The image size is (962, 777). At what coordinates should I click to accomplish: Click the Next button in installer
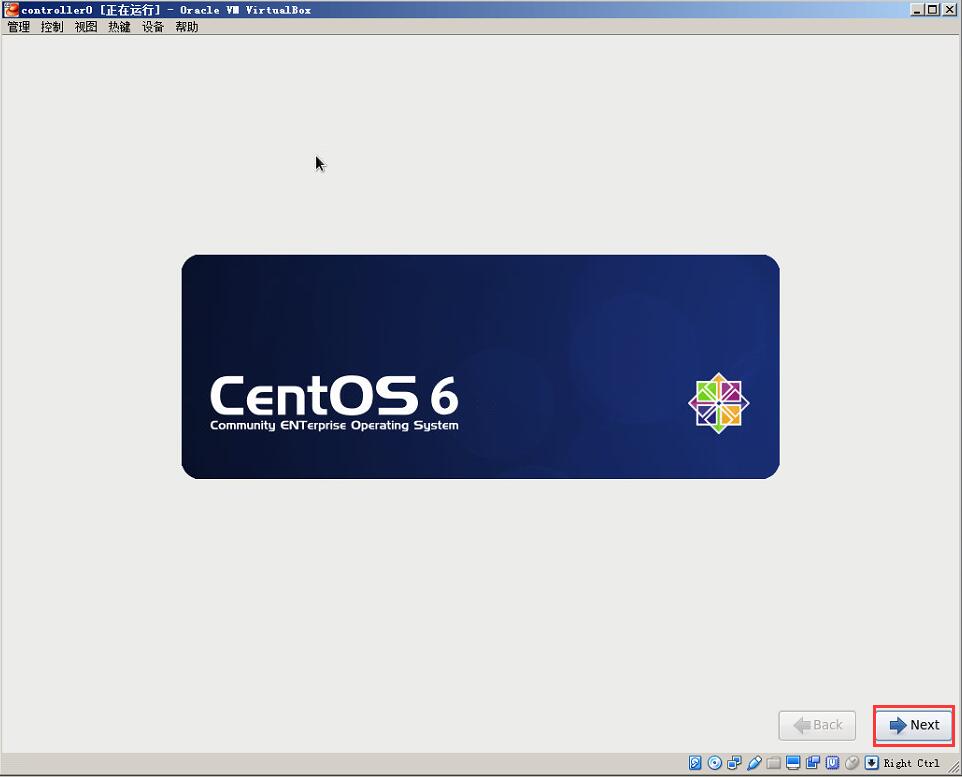pyautogui.click(x=914, y=725)
